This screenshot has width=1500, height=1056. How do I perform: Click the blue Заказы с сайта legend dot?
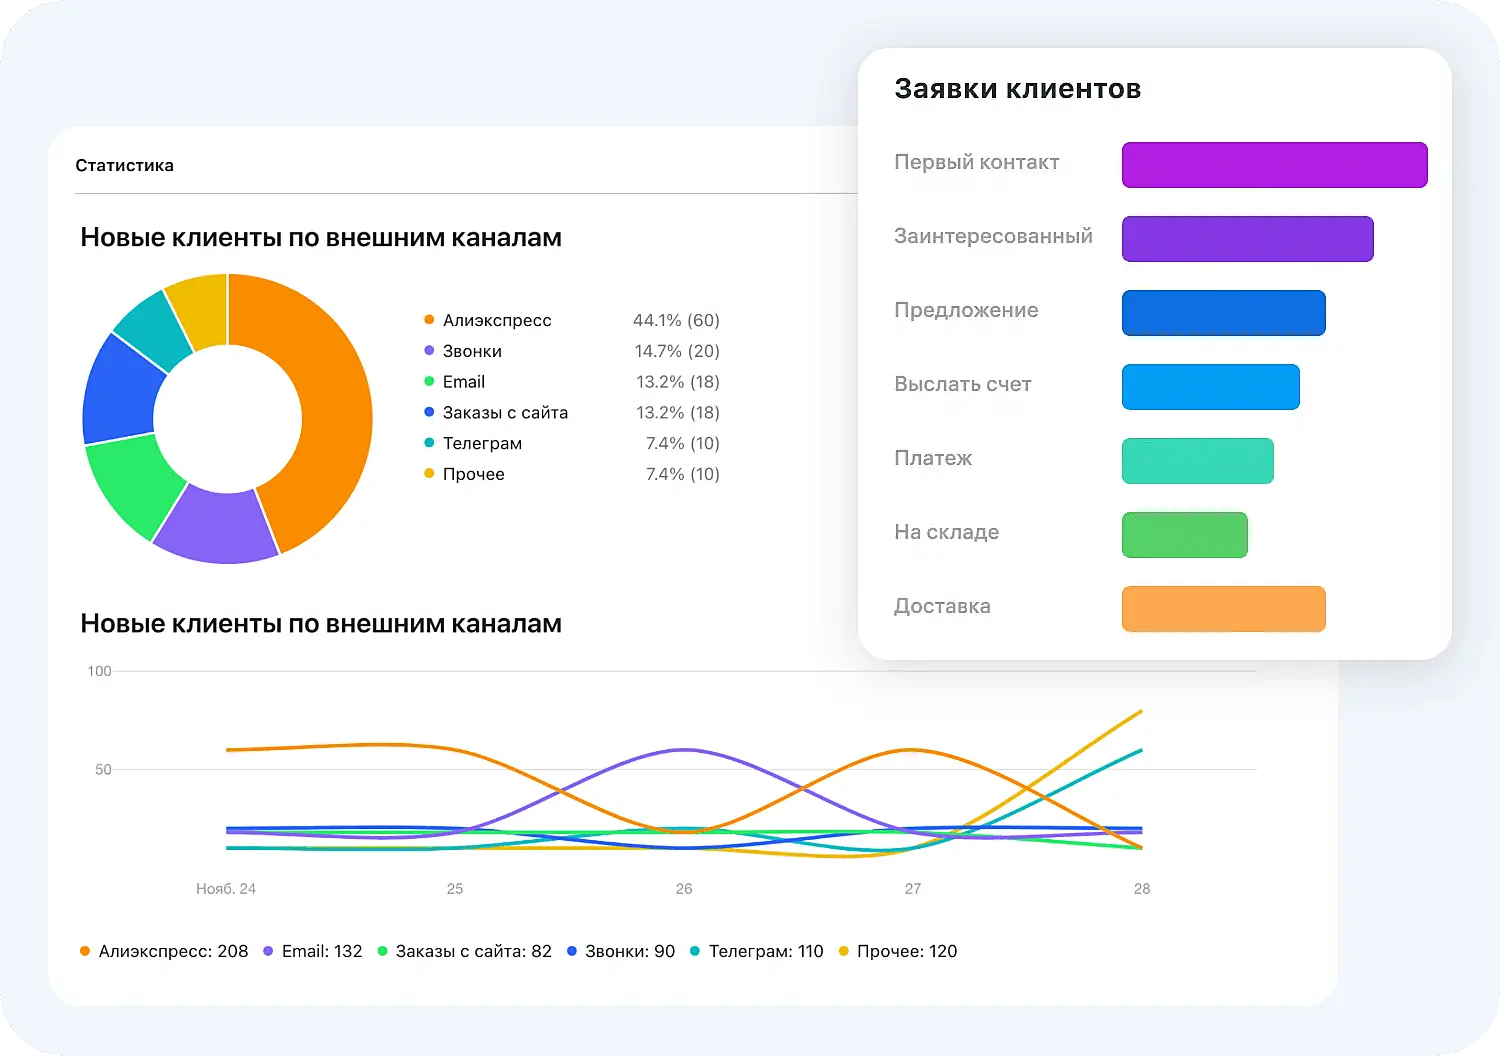tap(428, 412)
